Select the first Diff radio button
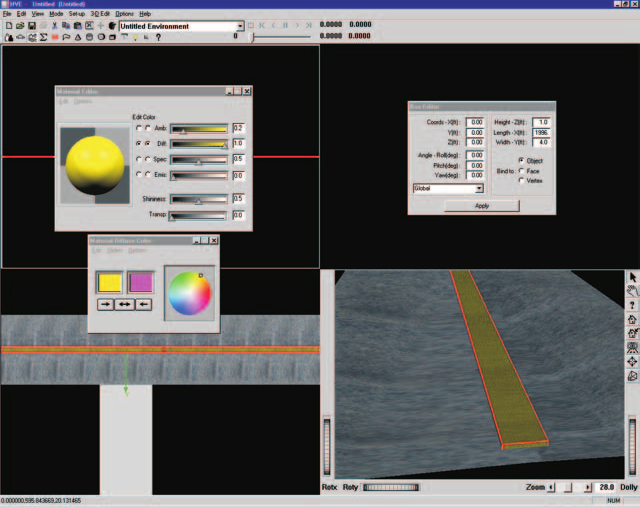The image size is (640, 507). (x=139, y=143)
